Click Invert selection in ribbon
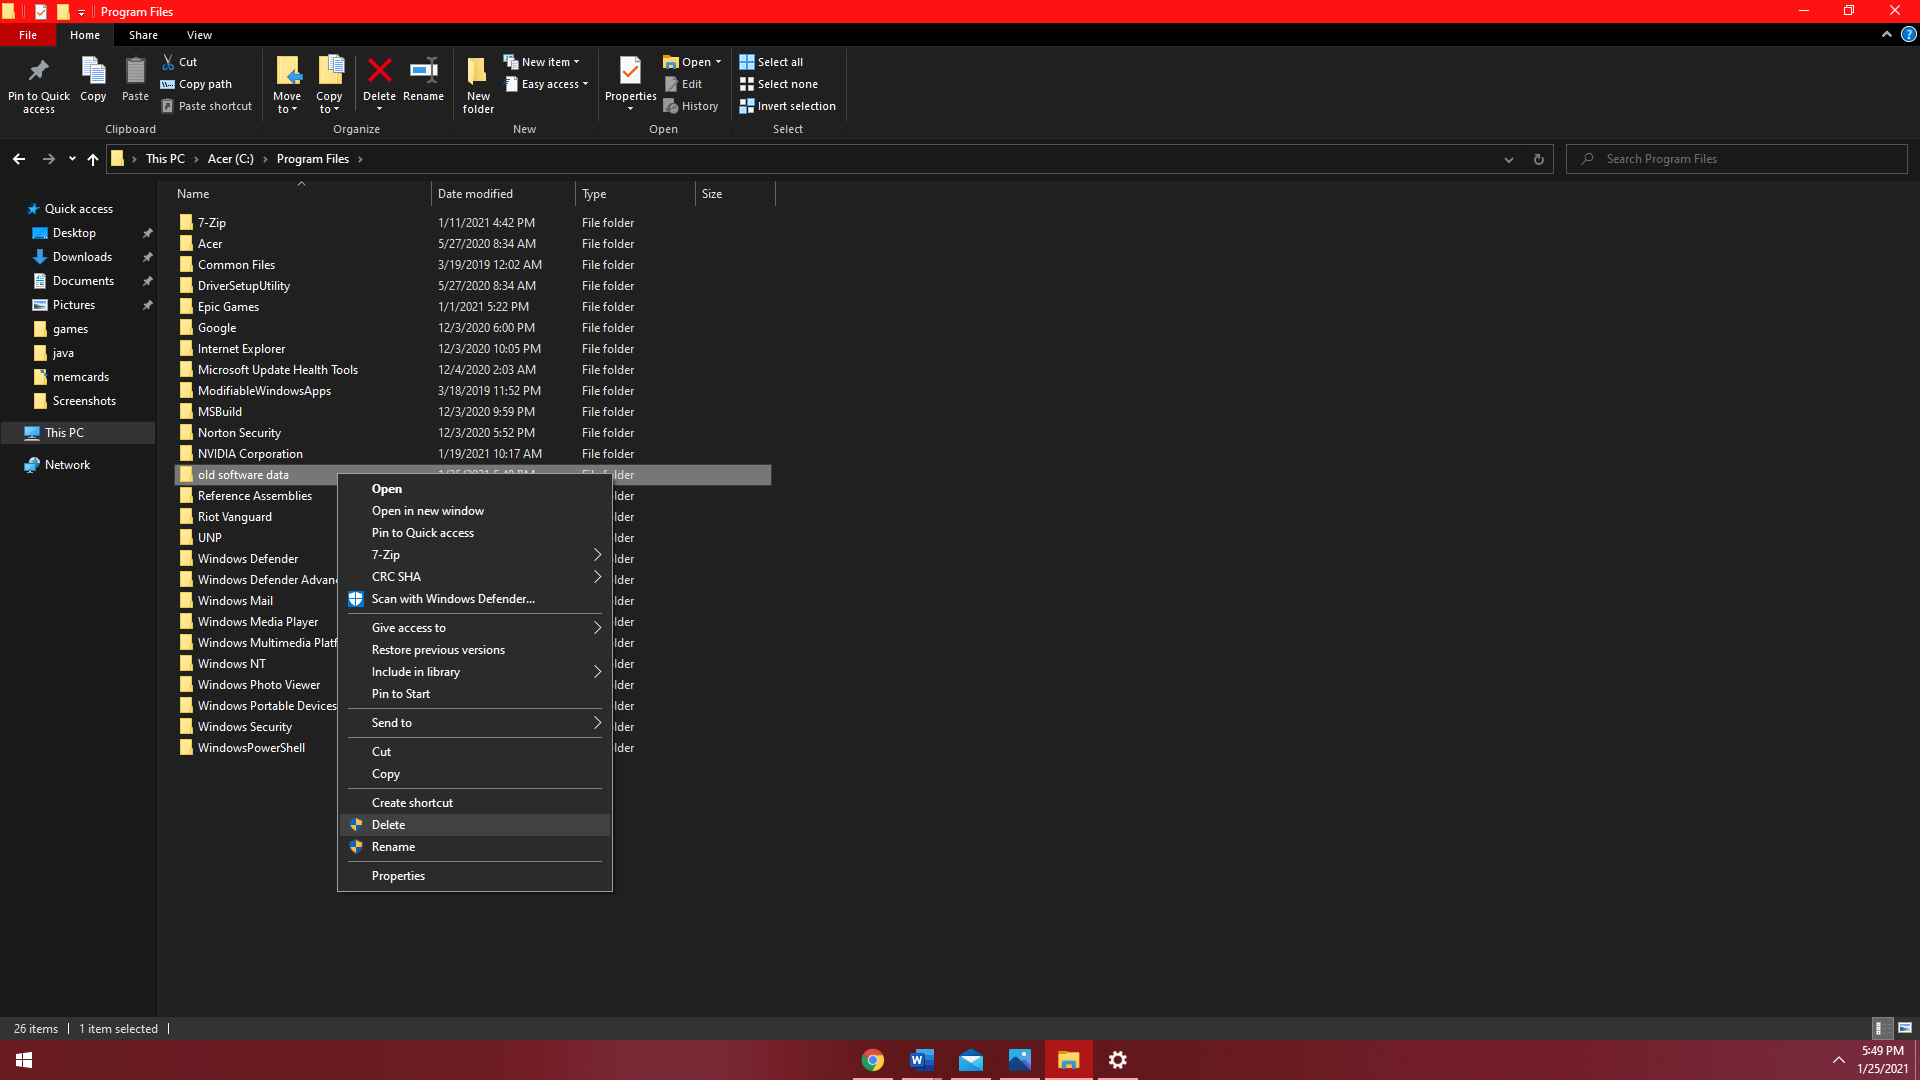This screenshot has width=1920, height=1080. [787, 106]
